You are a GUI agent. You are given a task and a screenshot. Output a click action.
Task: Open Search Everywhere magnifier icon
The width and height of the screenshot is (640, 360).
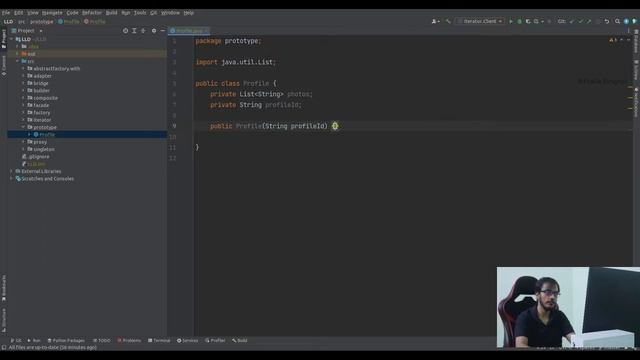click(617, 21)
